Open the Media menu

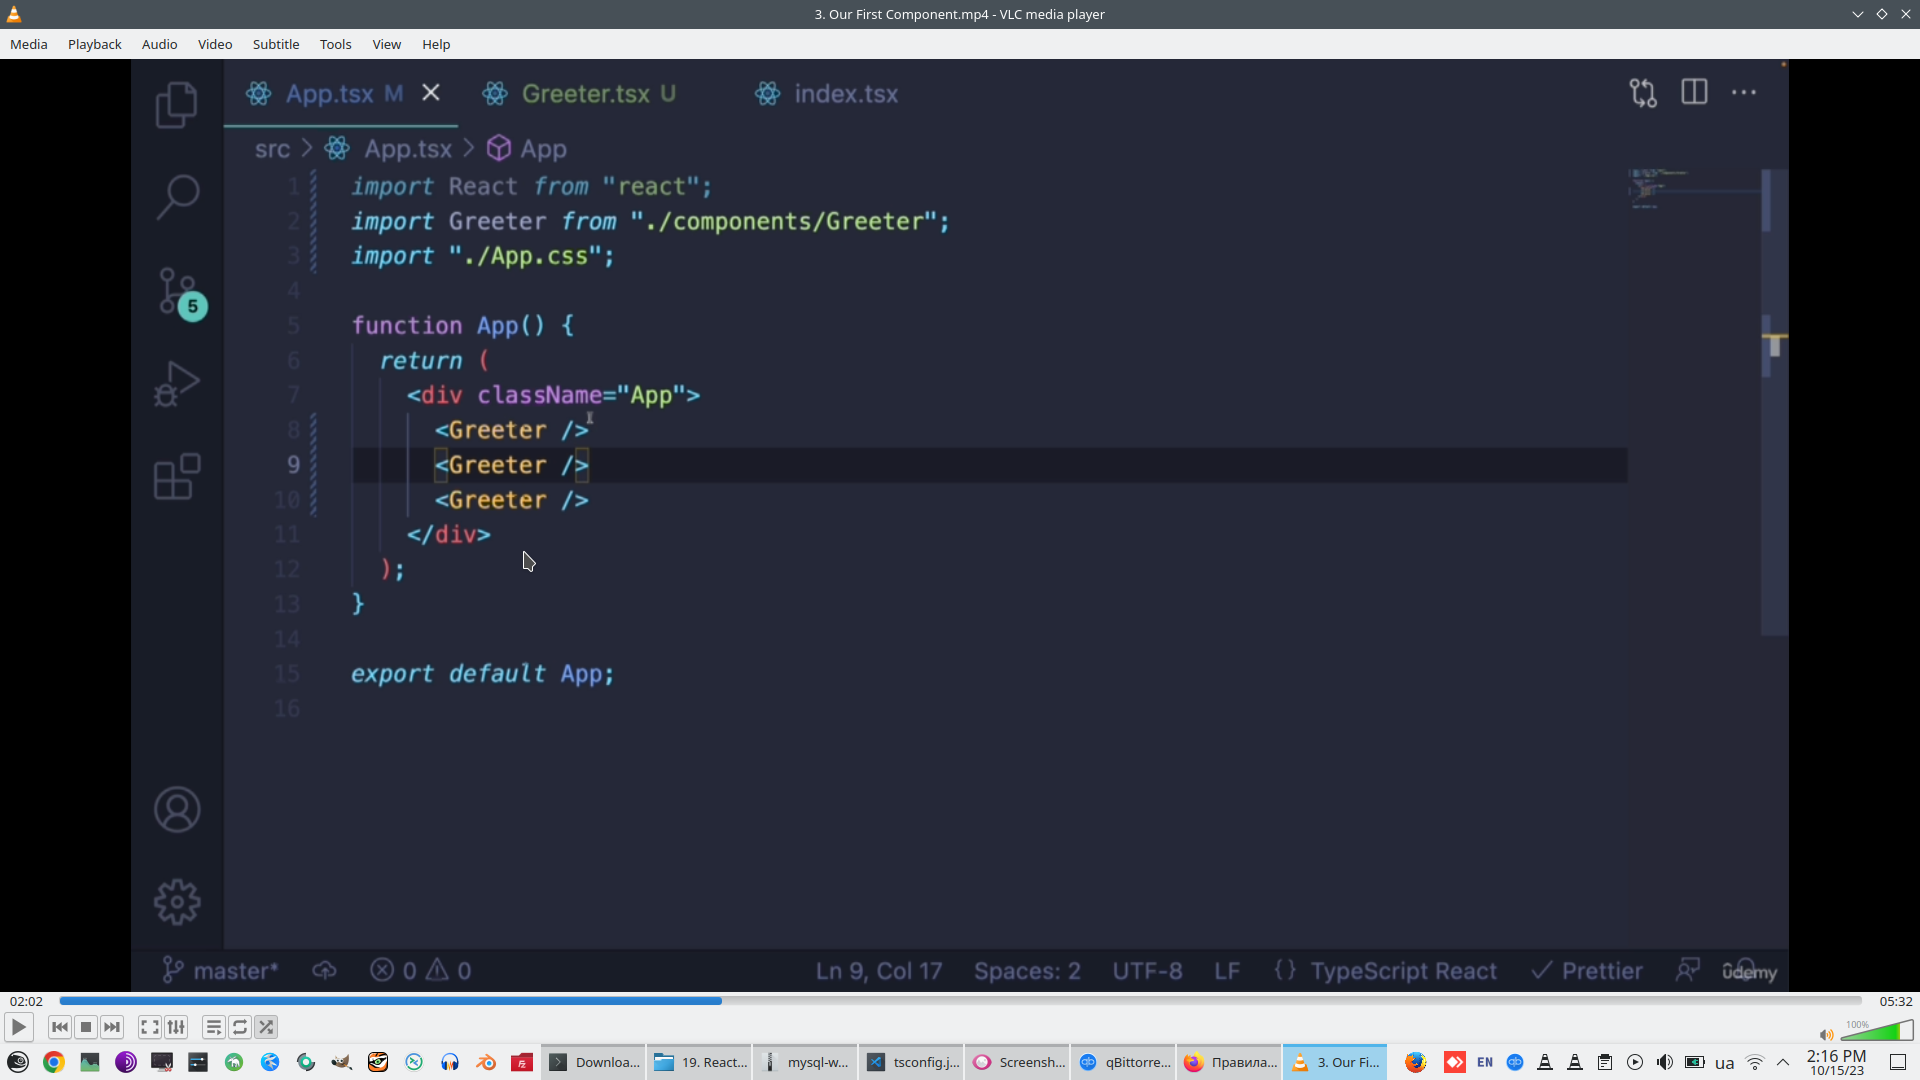[29, 44]
